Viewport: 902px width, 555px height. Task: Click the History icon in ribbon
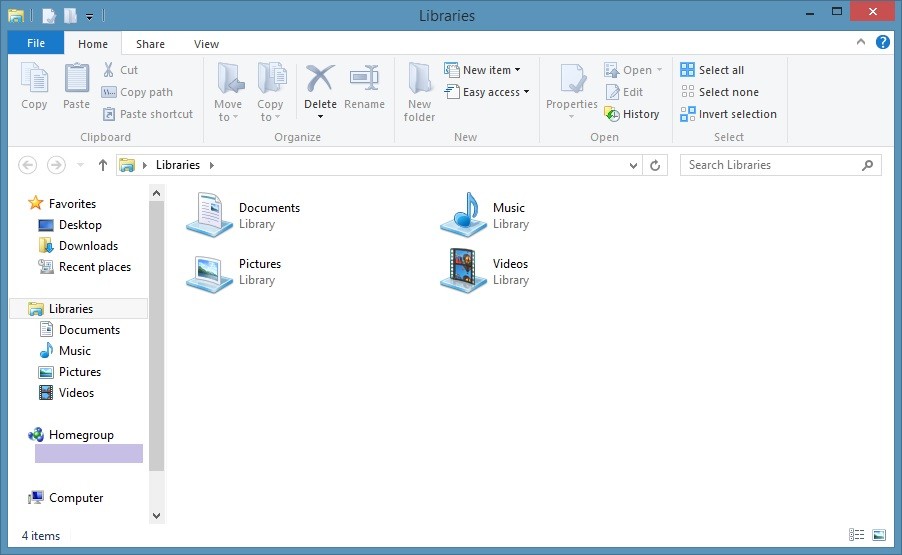click(x=613, y=114)
